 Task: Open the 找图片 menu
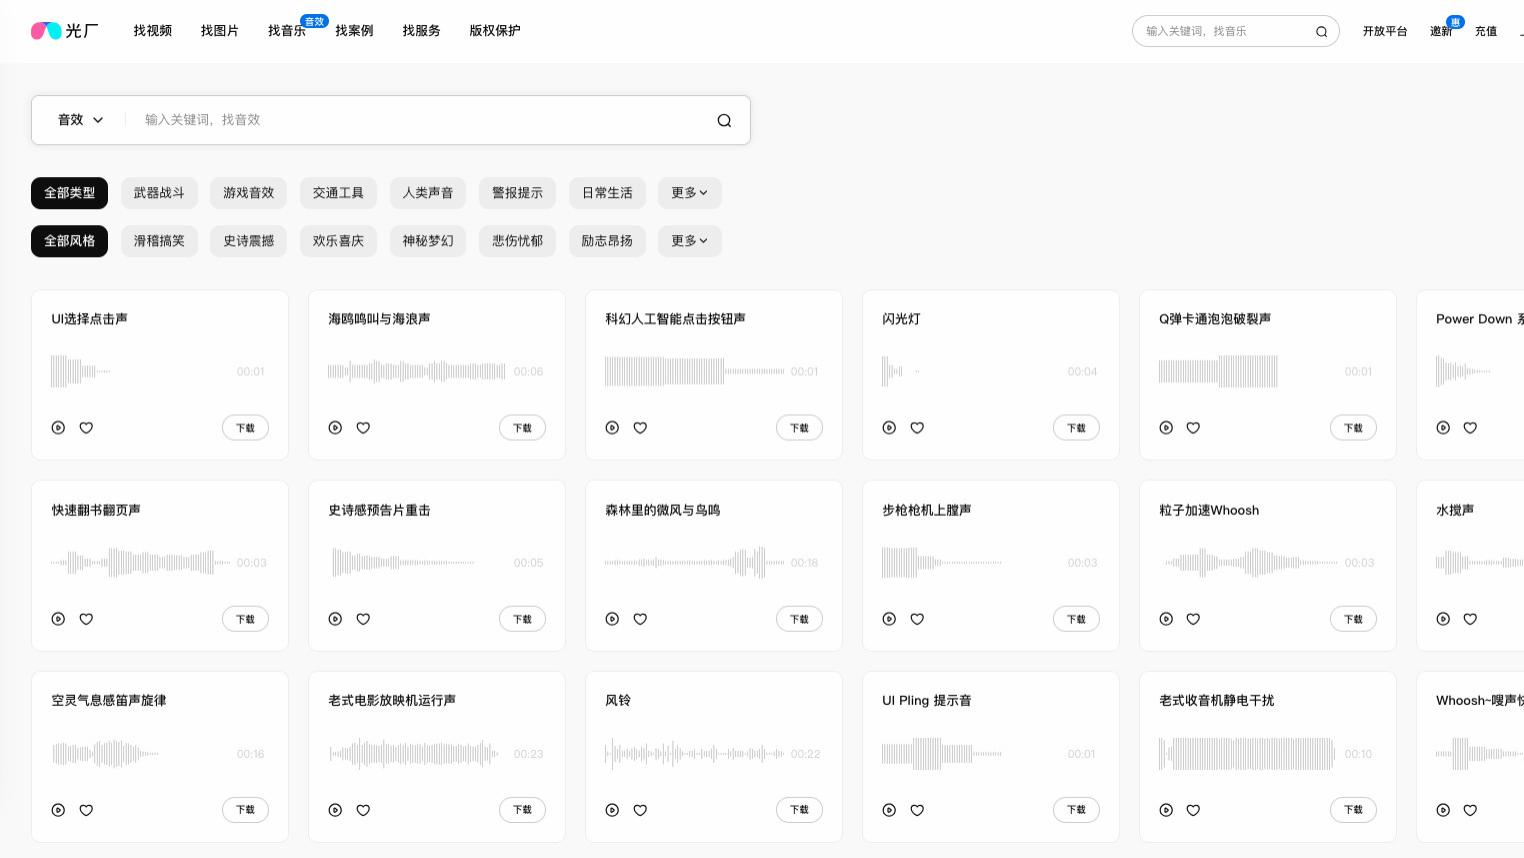tap(220, 31)
